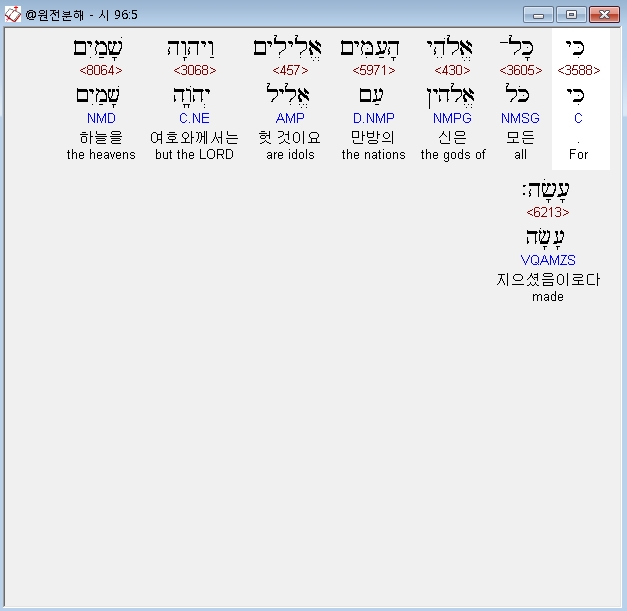The image size is (627, 611).
Task: Click Strong's number <3588>
Action: pyautogui.click(x=579, y=70)
